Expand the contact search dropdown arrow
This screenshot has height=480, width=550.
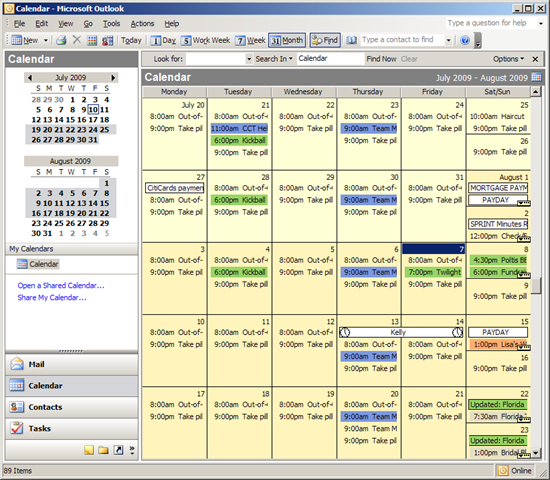448,40
